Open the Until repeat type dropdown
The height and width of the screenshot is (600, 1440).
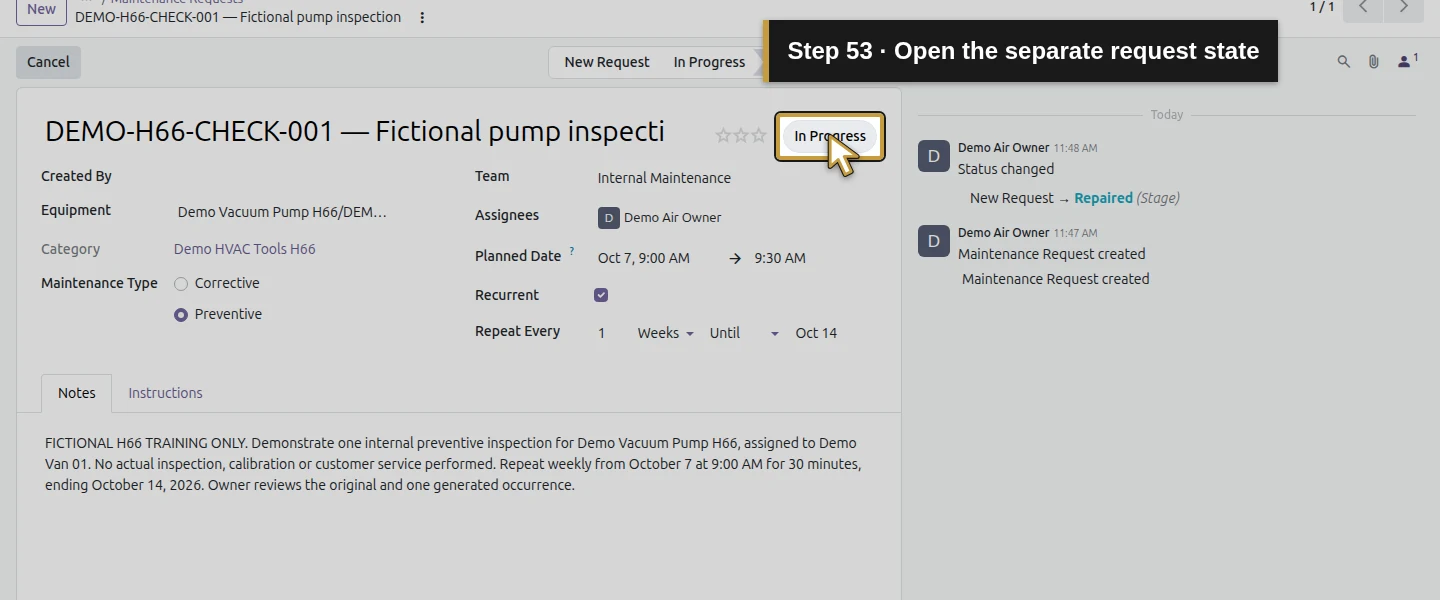click(x=744, y=333)
